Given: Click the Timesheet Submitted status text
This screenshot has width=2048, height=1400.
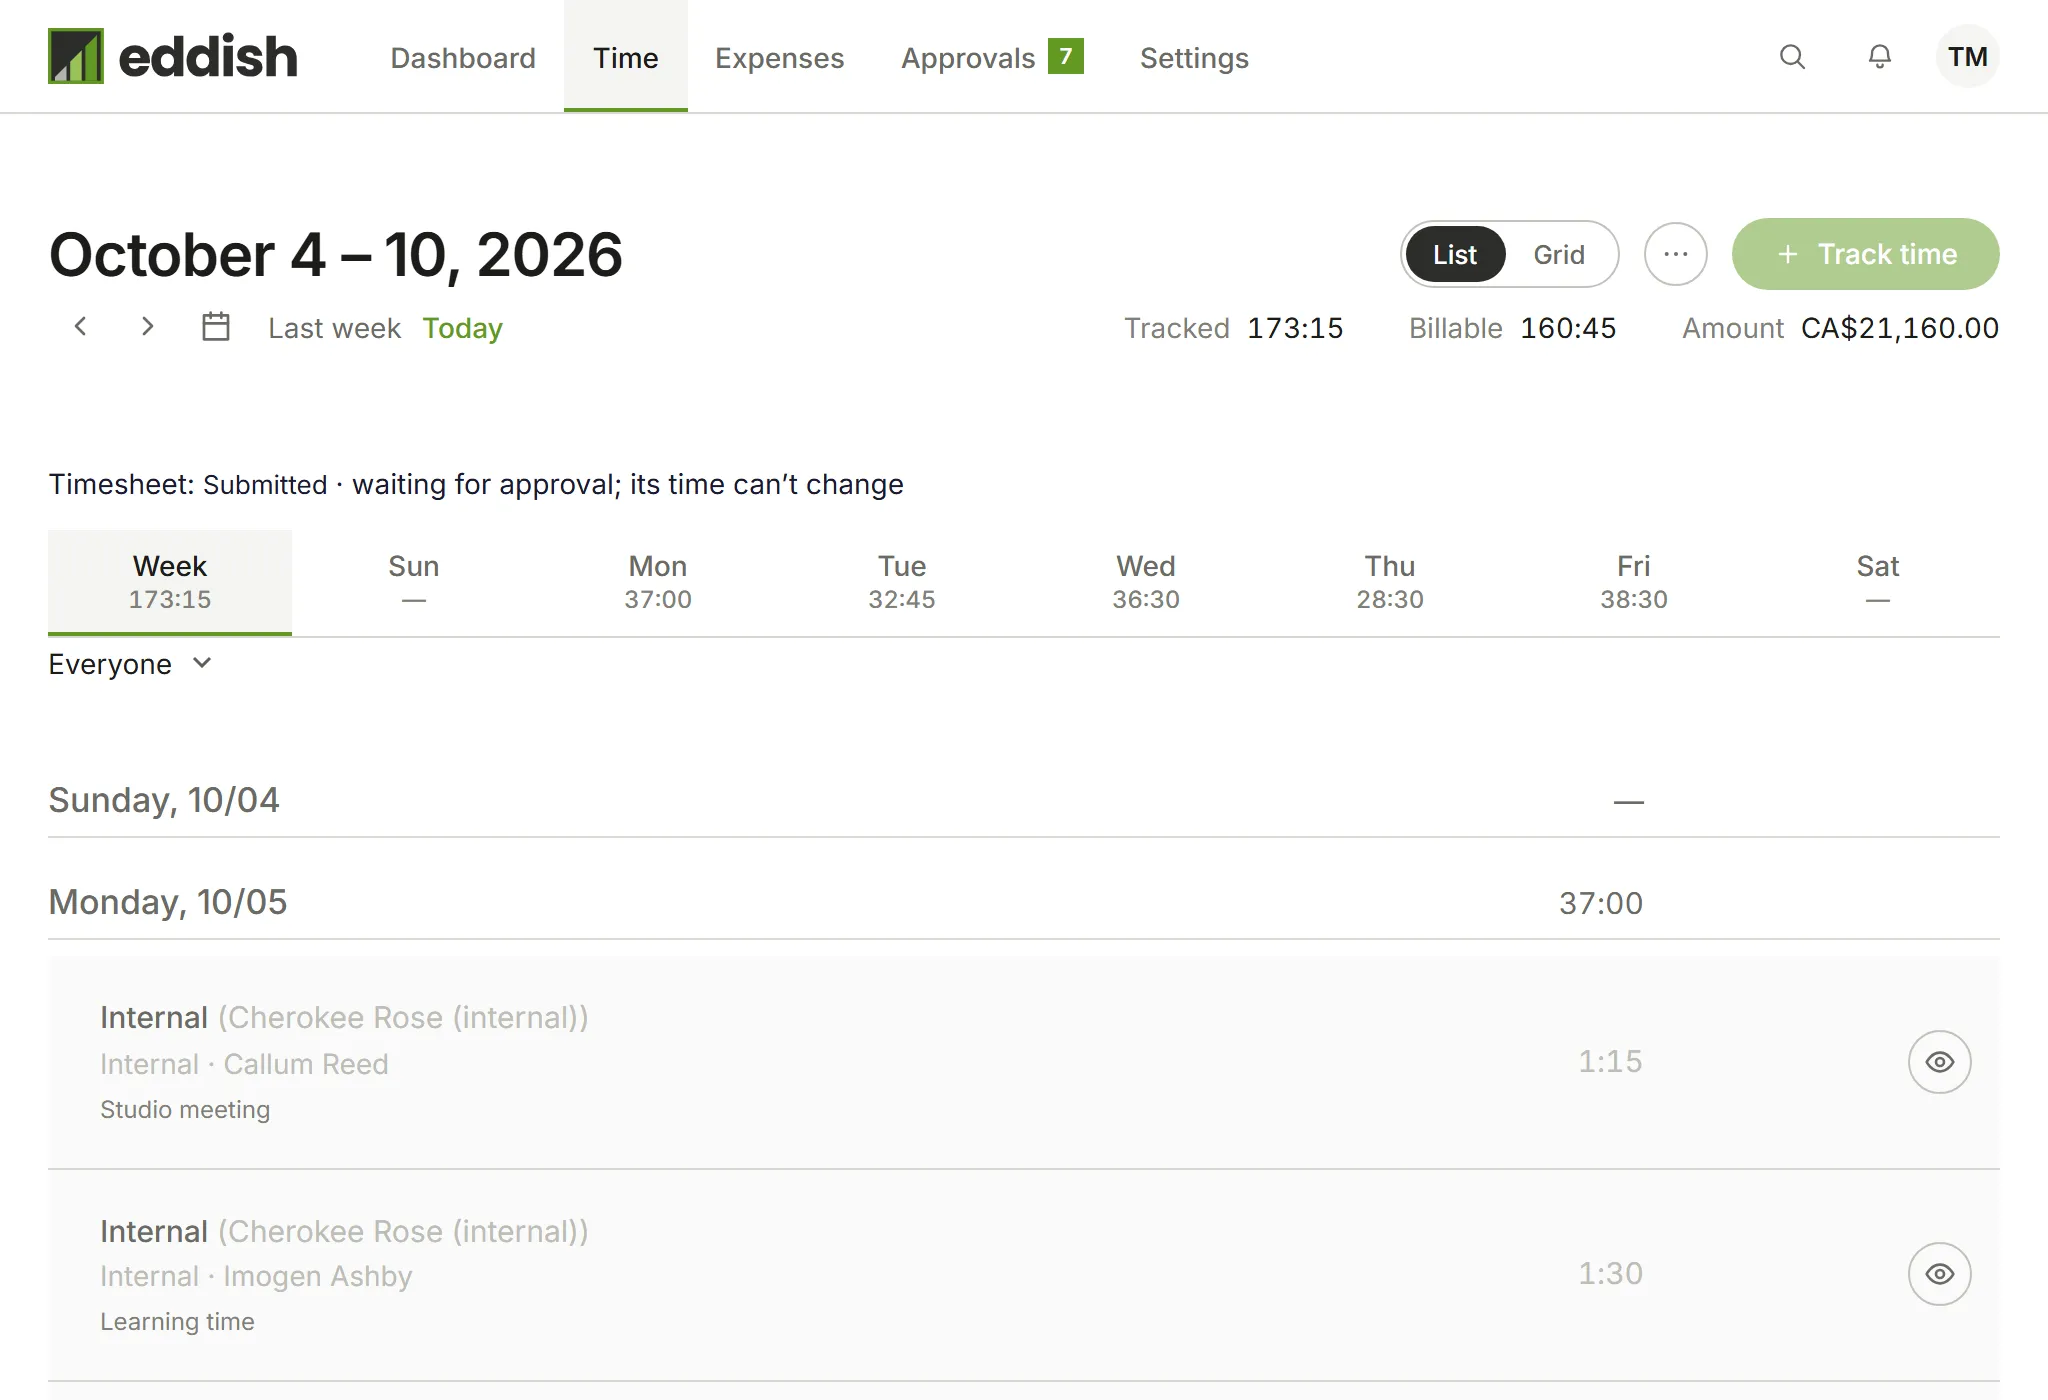Looking at the screenshot, I should [476, 484].
